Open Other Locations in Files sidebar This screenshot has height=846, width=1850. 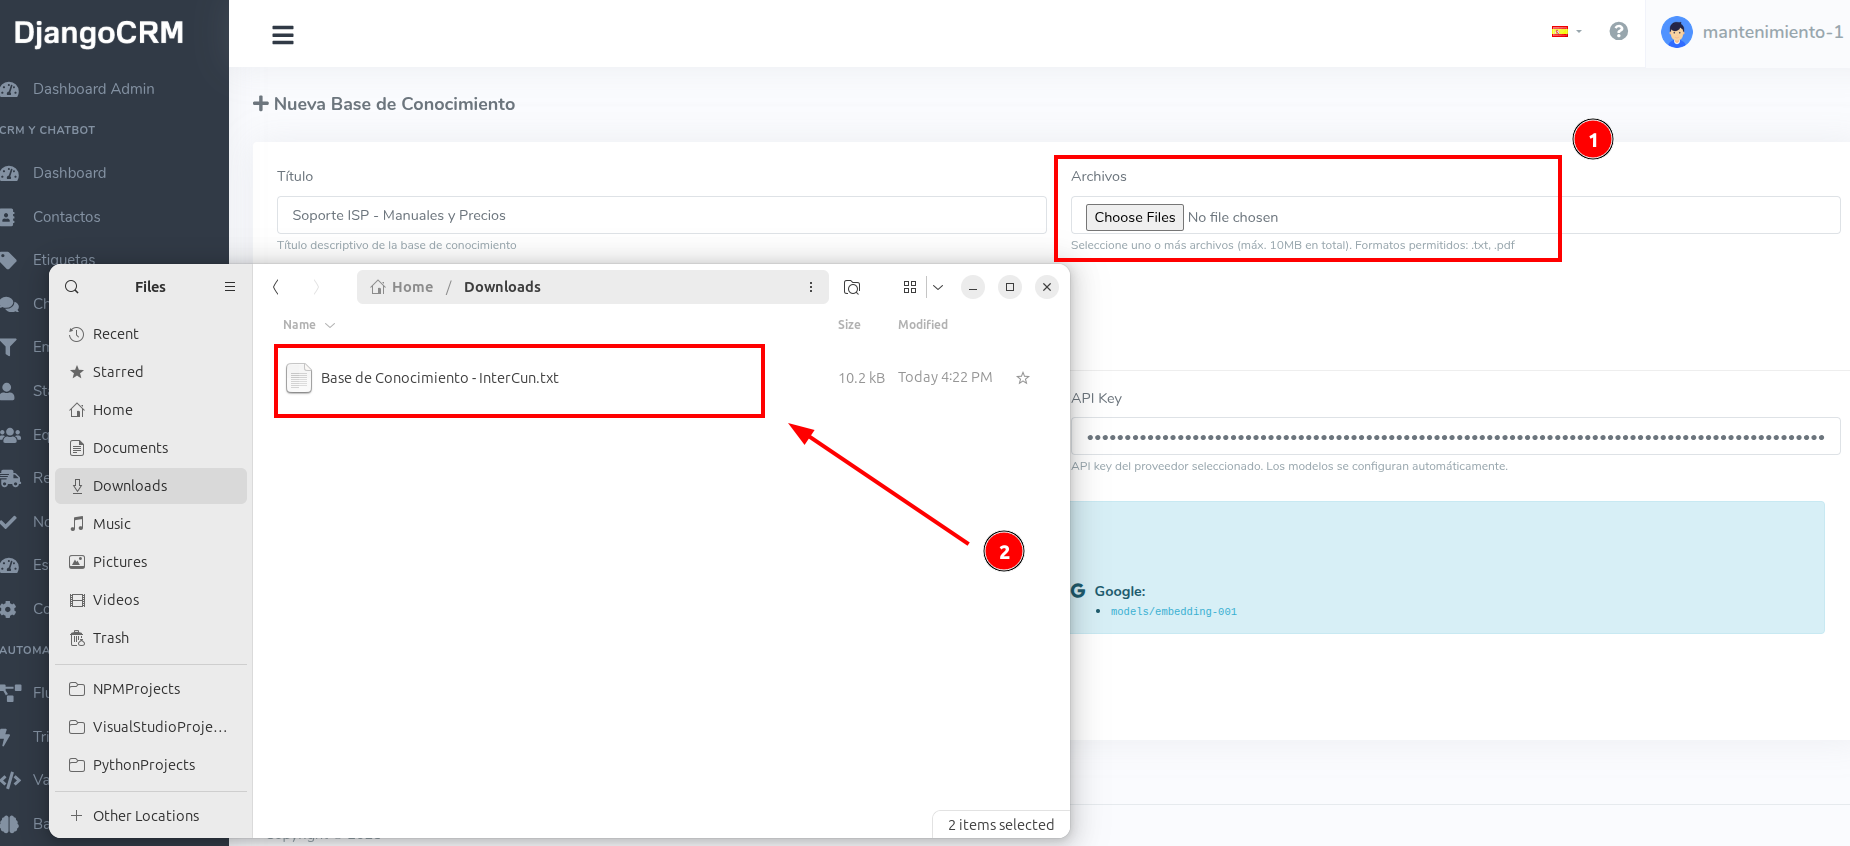coord(146,816)
